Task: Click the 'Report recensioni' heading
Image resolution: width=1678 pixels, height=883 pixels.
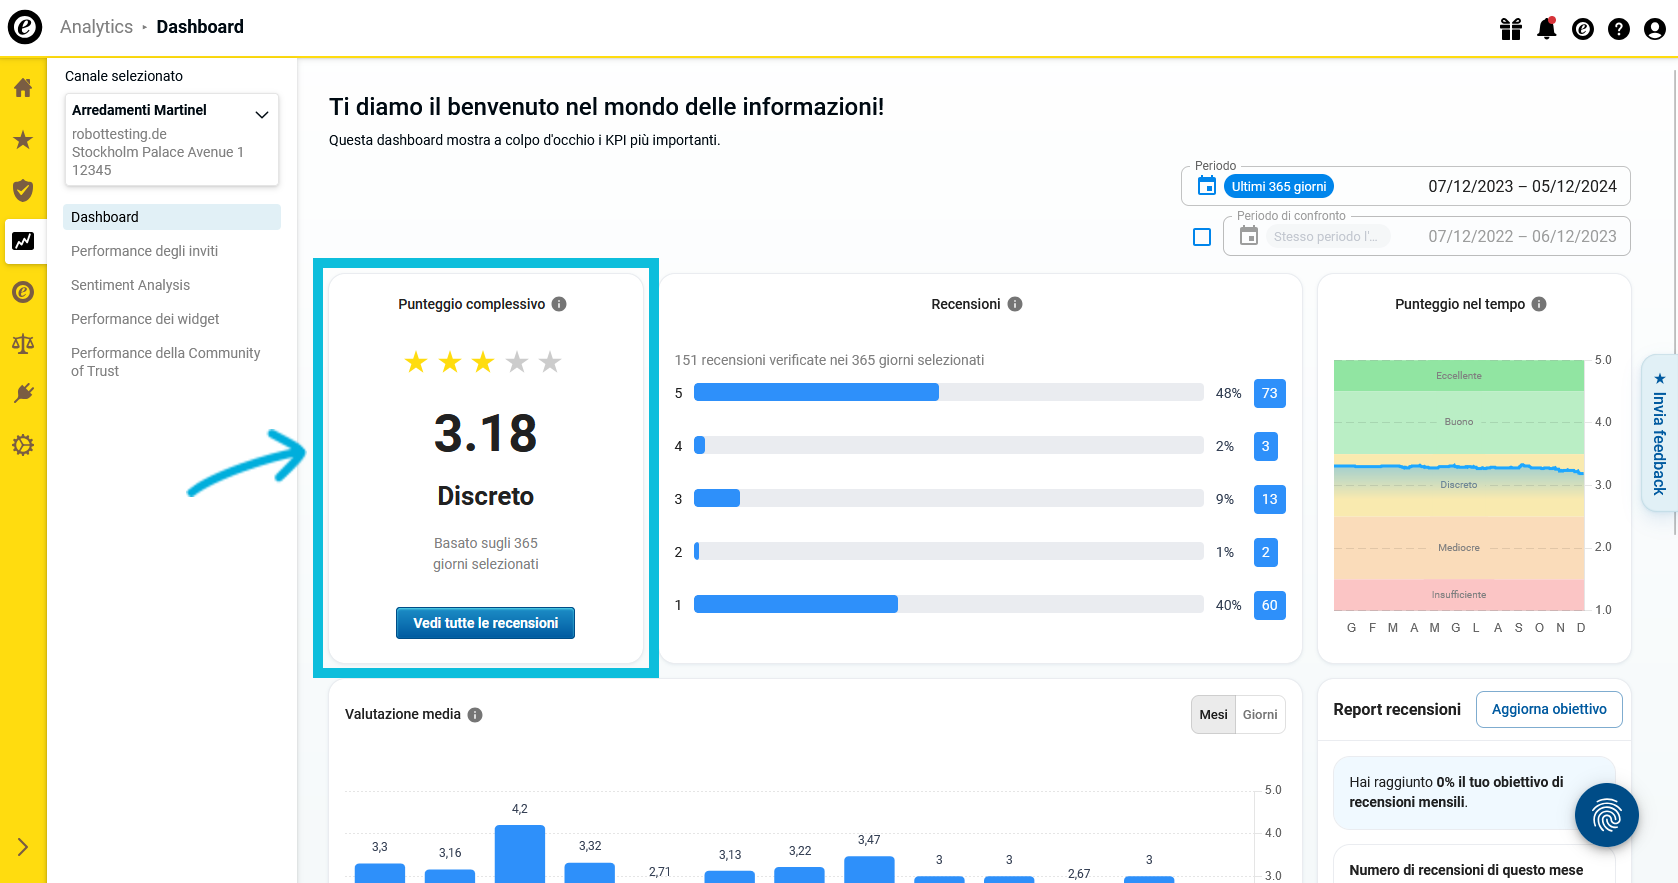Action: (x=1397, y=709)
